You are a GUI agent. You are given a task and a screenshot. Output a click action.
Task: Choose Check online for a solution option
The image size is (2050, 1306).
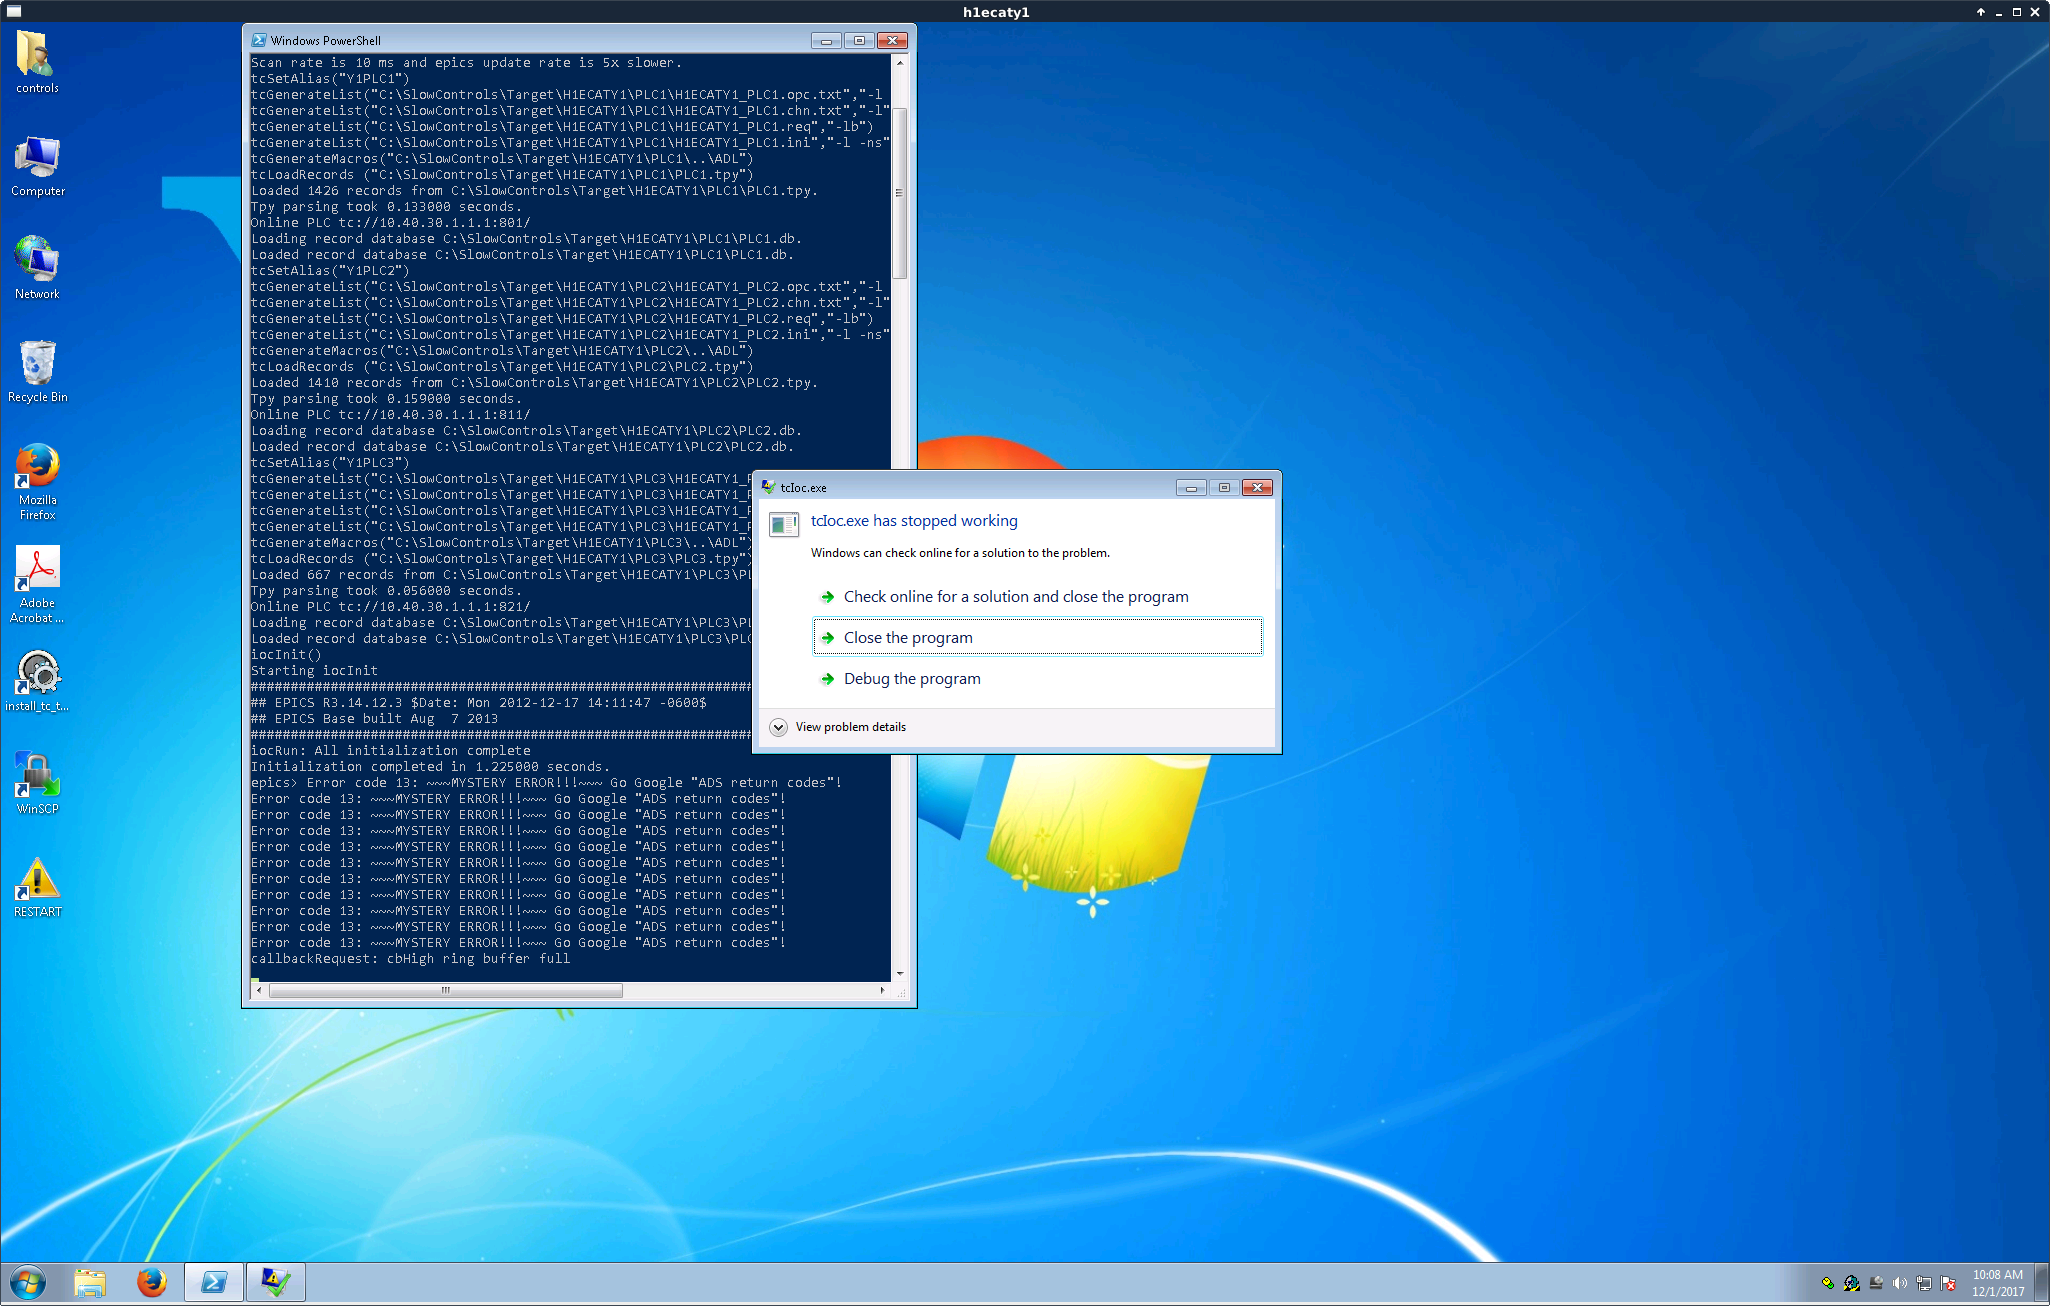pos(1037,596)
